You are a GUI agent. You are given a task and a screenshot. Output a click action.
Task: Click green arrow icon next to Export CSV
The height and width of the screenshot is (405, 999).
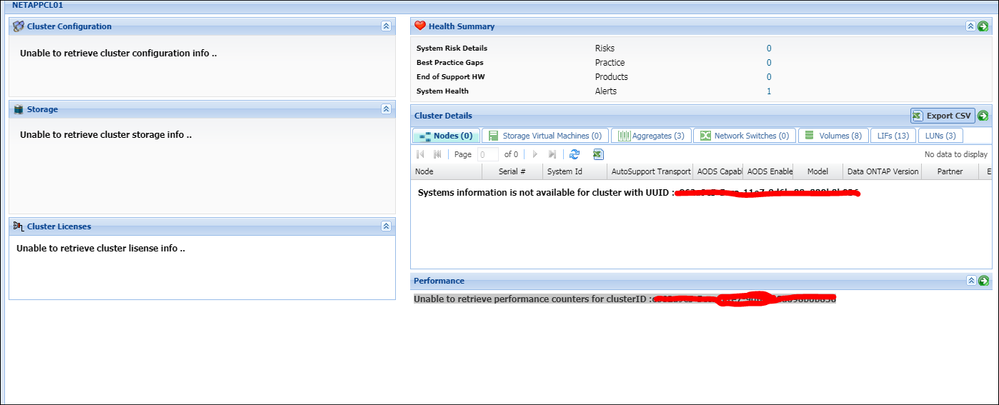983,116
